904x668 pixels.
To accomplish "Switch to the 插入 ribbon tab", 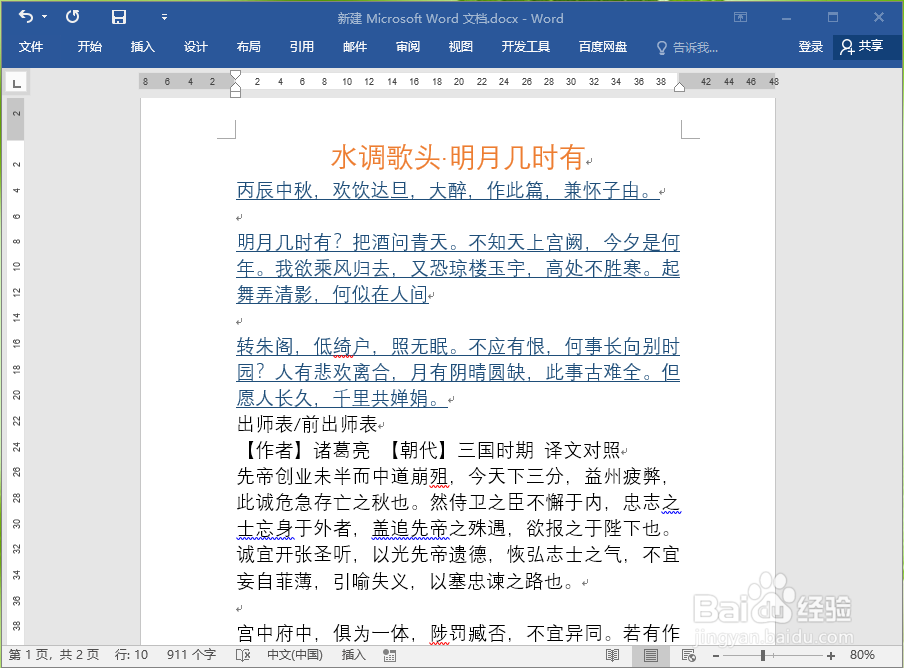I will pos(141,47).
